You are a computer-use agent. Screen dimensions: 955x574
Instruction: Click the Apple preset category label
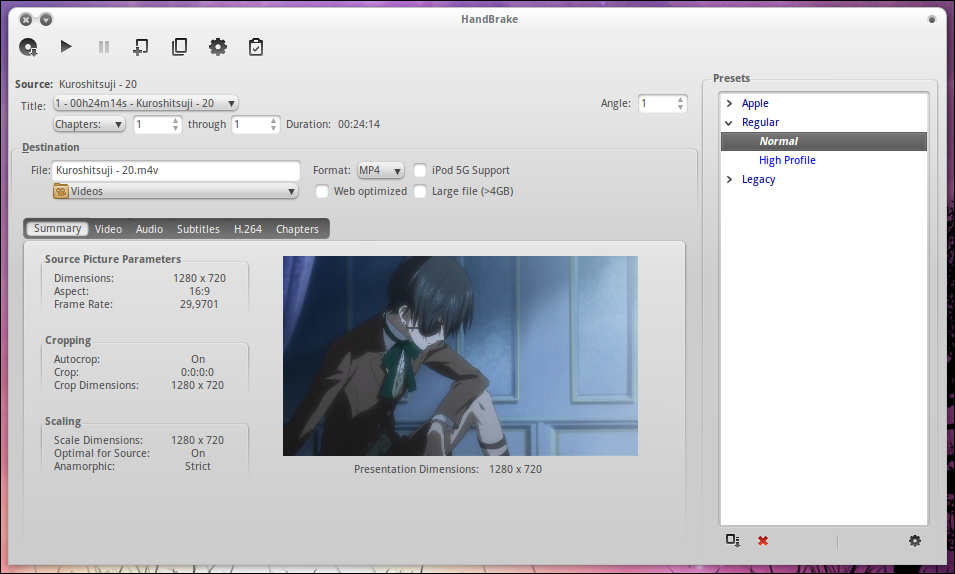coord(755,104)
